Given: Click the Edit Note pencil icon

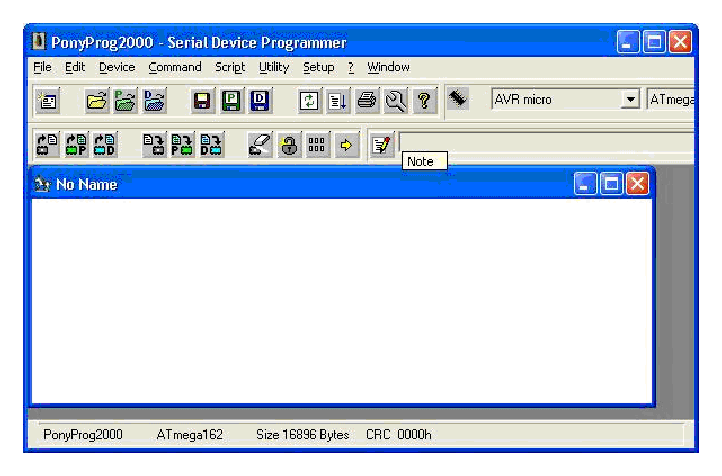Looking at the screenshot, I should (x=381, y=145).
